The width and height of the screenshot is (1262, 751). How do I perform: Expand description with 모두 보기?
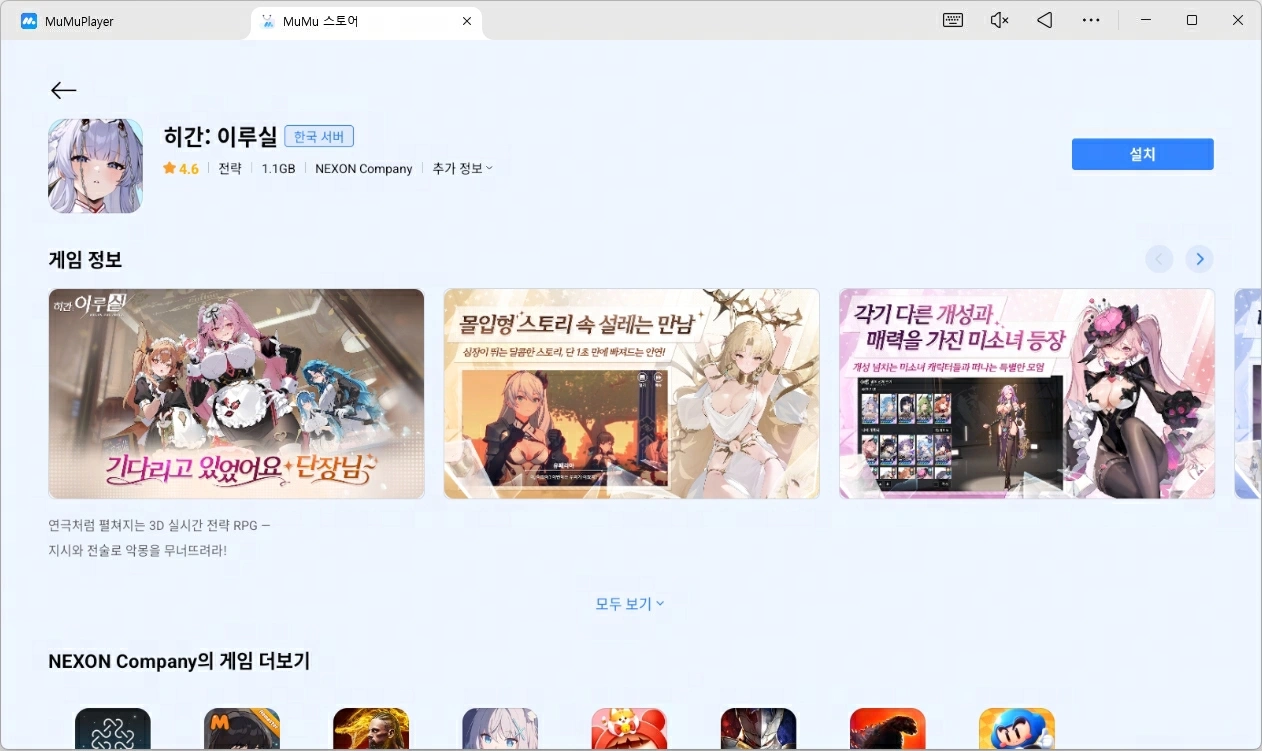630,604
